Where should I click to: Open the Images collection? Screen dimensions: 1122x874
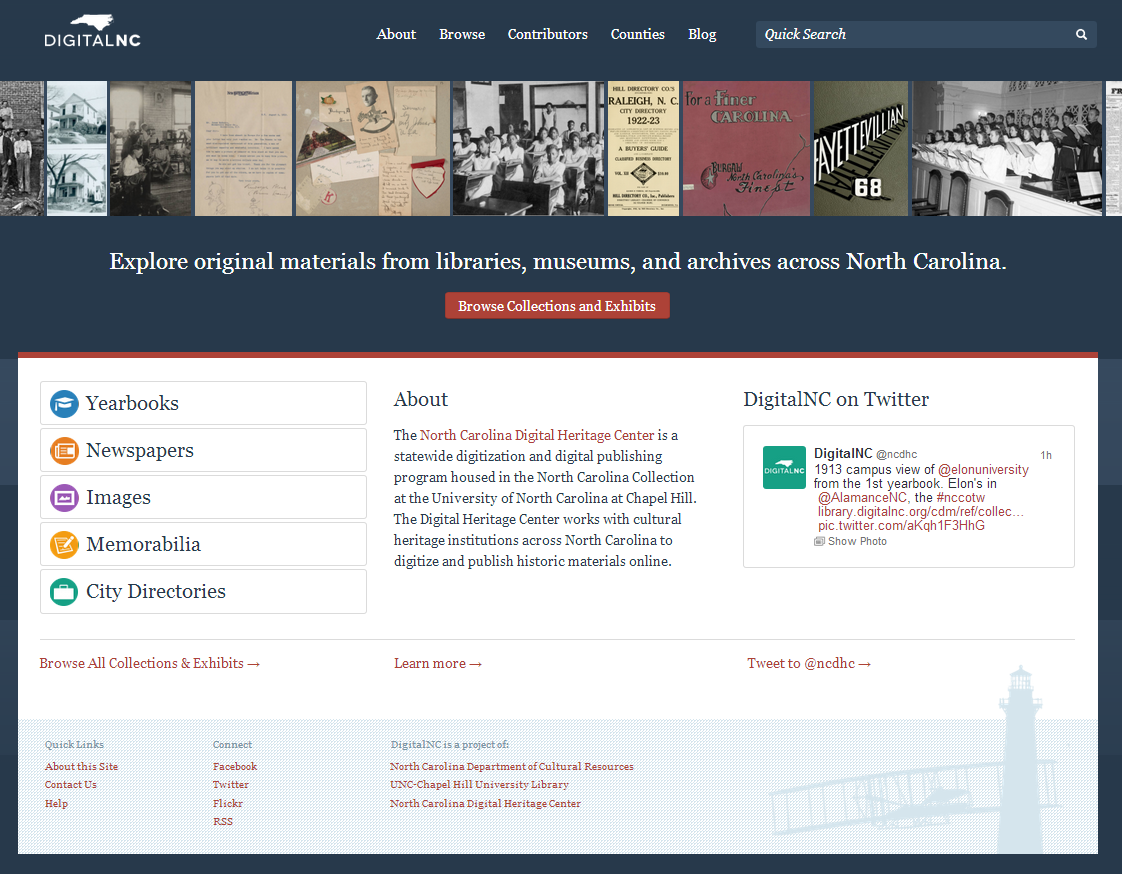tap(203, 497)
